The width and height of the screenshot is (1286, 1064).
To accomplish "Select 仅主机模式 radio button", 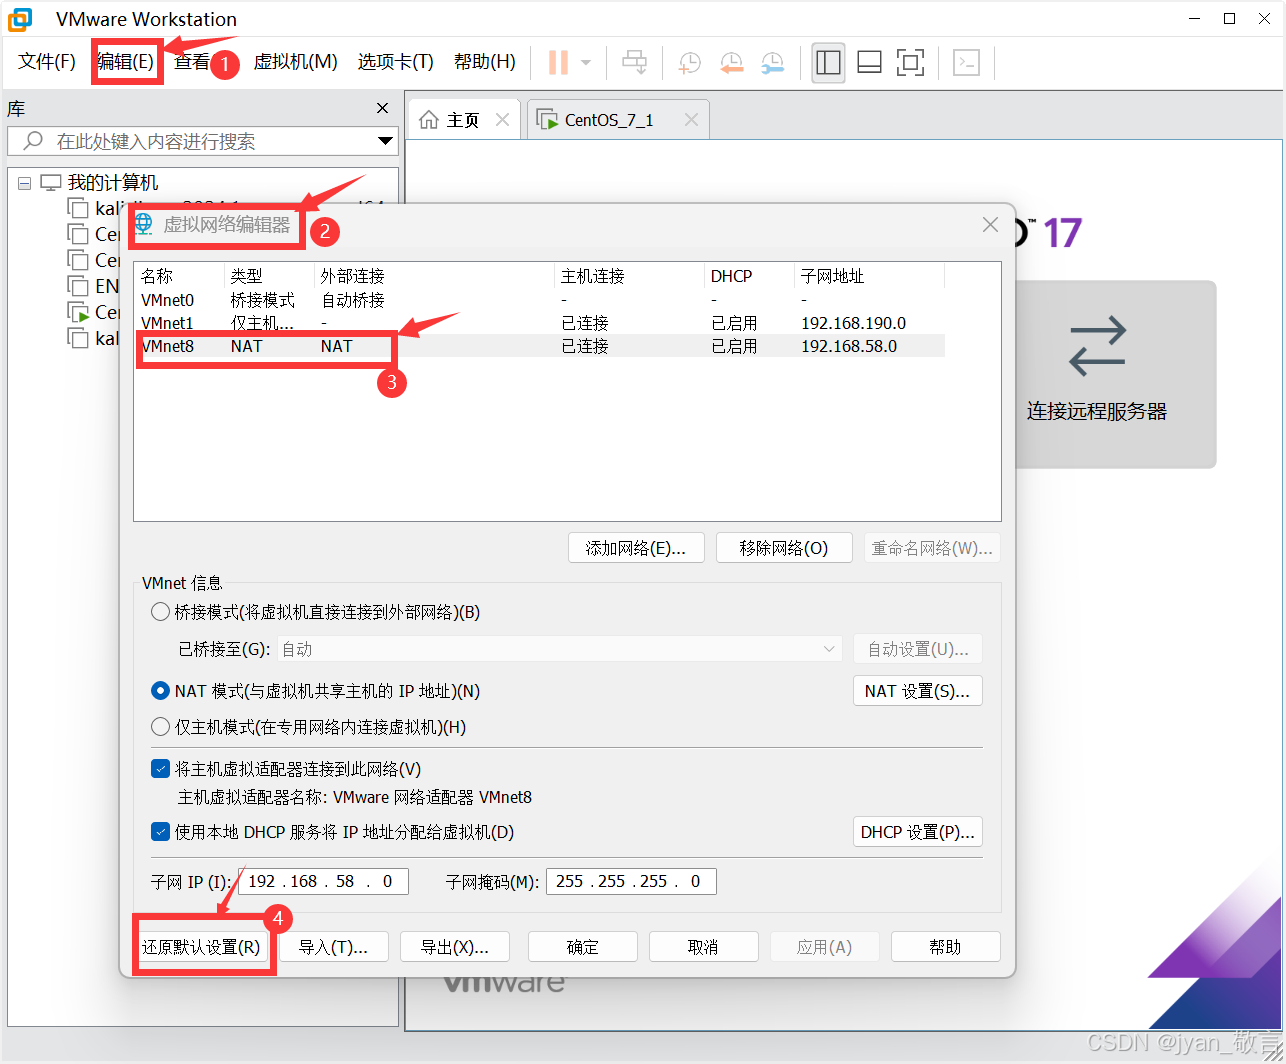I will coord(160,727).
